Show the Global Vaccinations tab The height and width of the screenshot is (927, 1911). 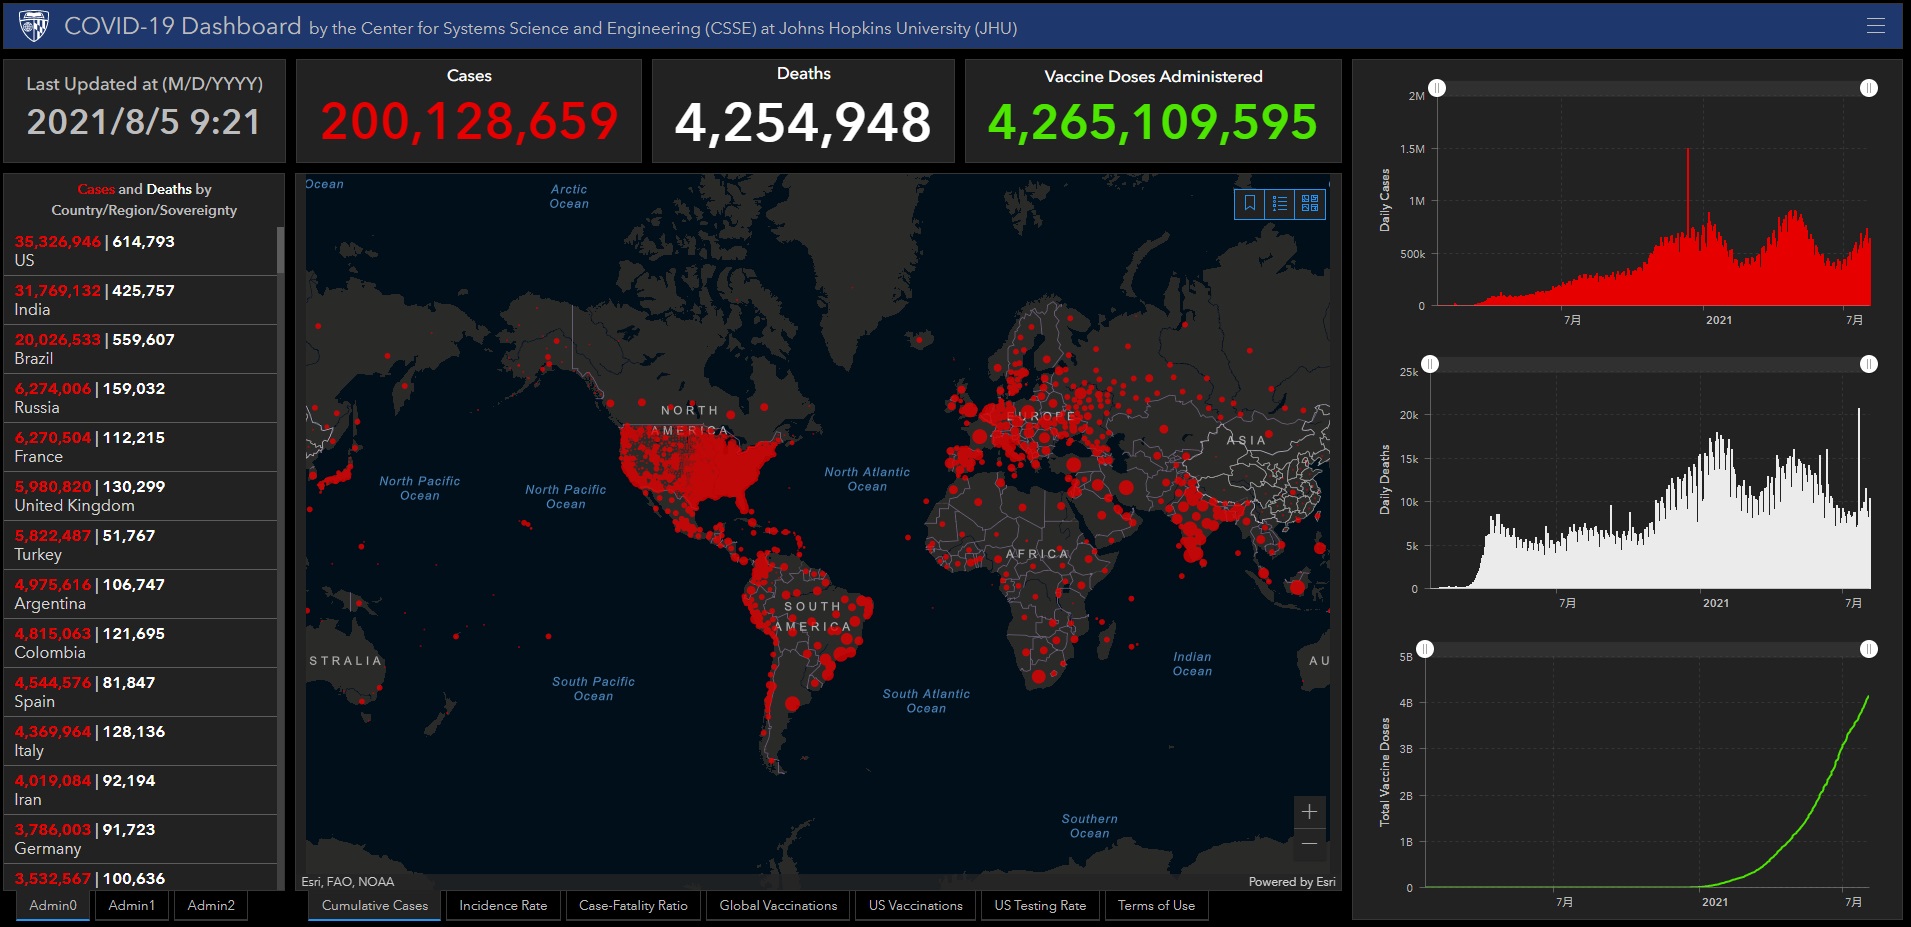coord(778,906)
